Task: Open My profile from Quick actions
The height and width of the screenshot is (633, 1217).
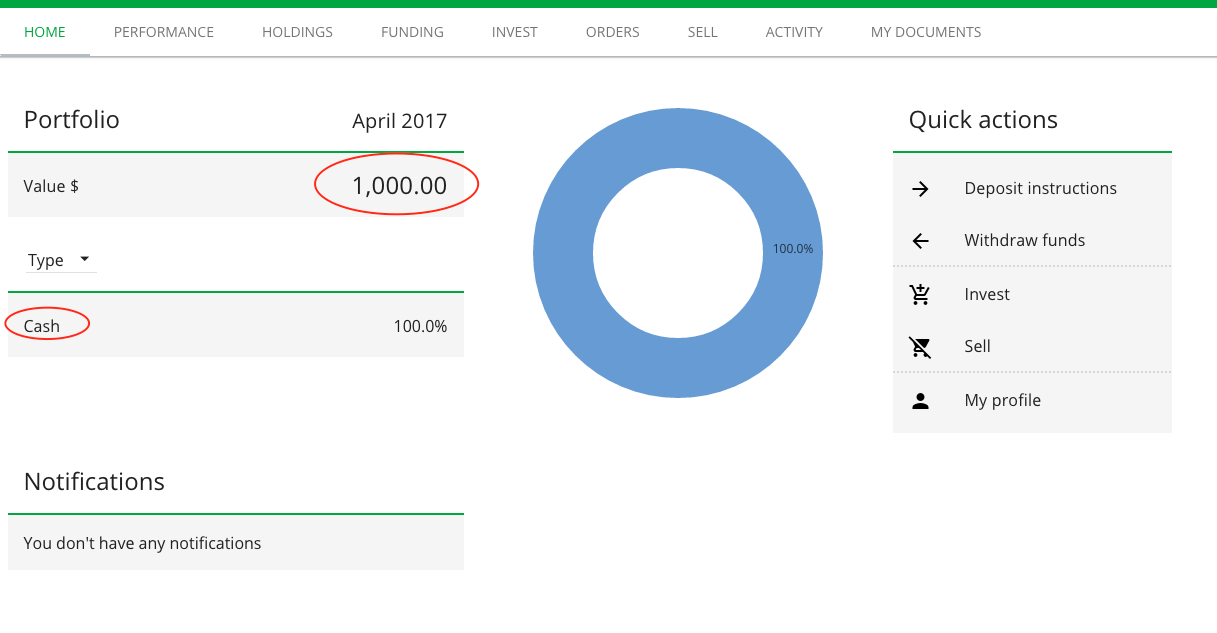Action: [1002, 401]
